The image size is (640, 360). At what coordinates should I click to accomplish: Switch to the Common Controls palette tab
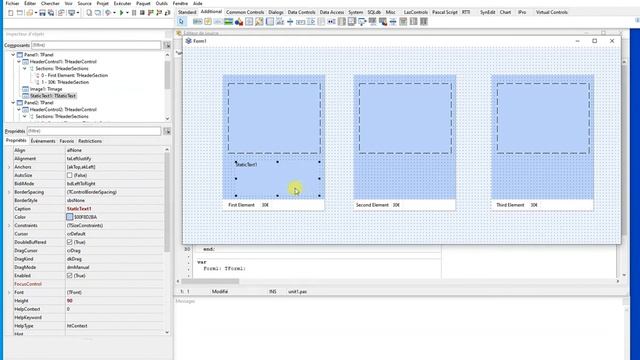pos(245,12)
